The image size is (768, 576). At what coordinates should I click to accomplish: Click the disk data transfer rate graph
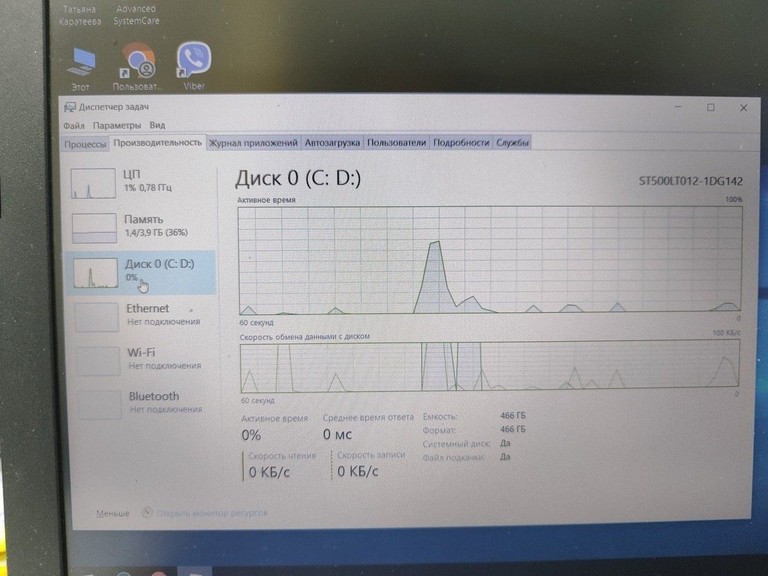[x=490, y=367]
